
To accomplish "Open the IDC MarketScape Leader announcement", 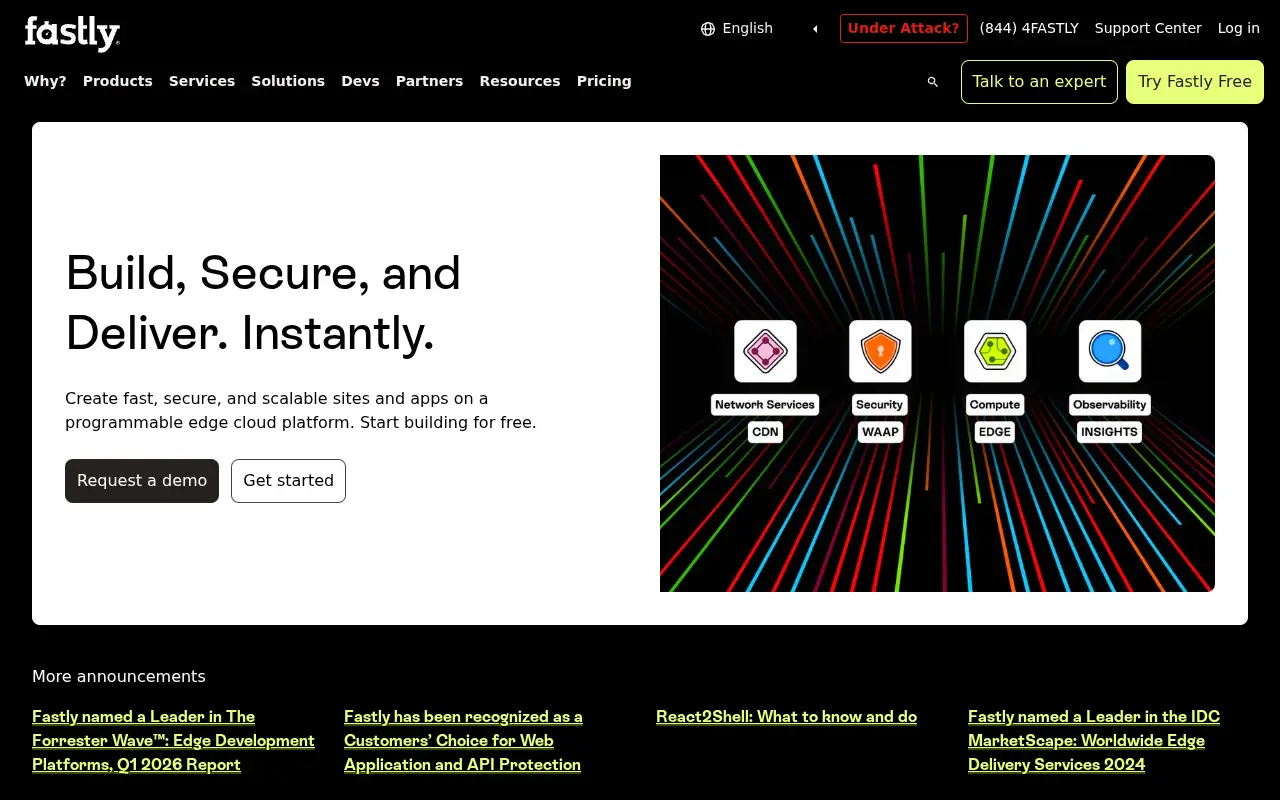I will (x=1094, y=741).
